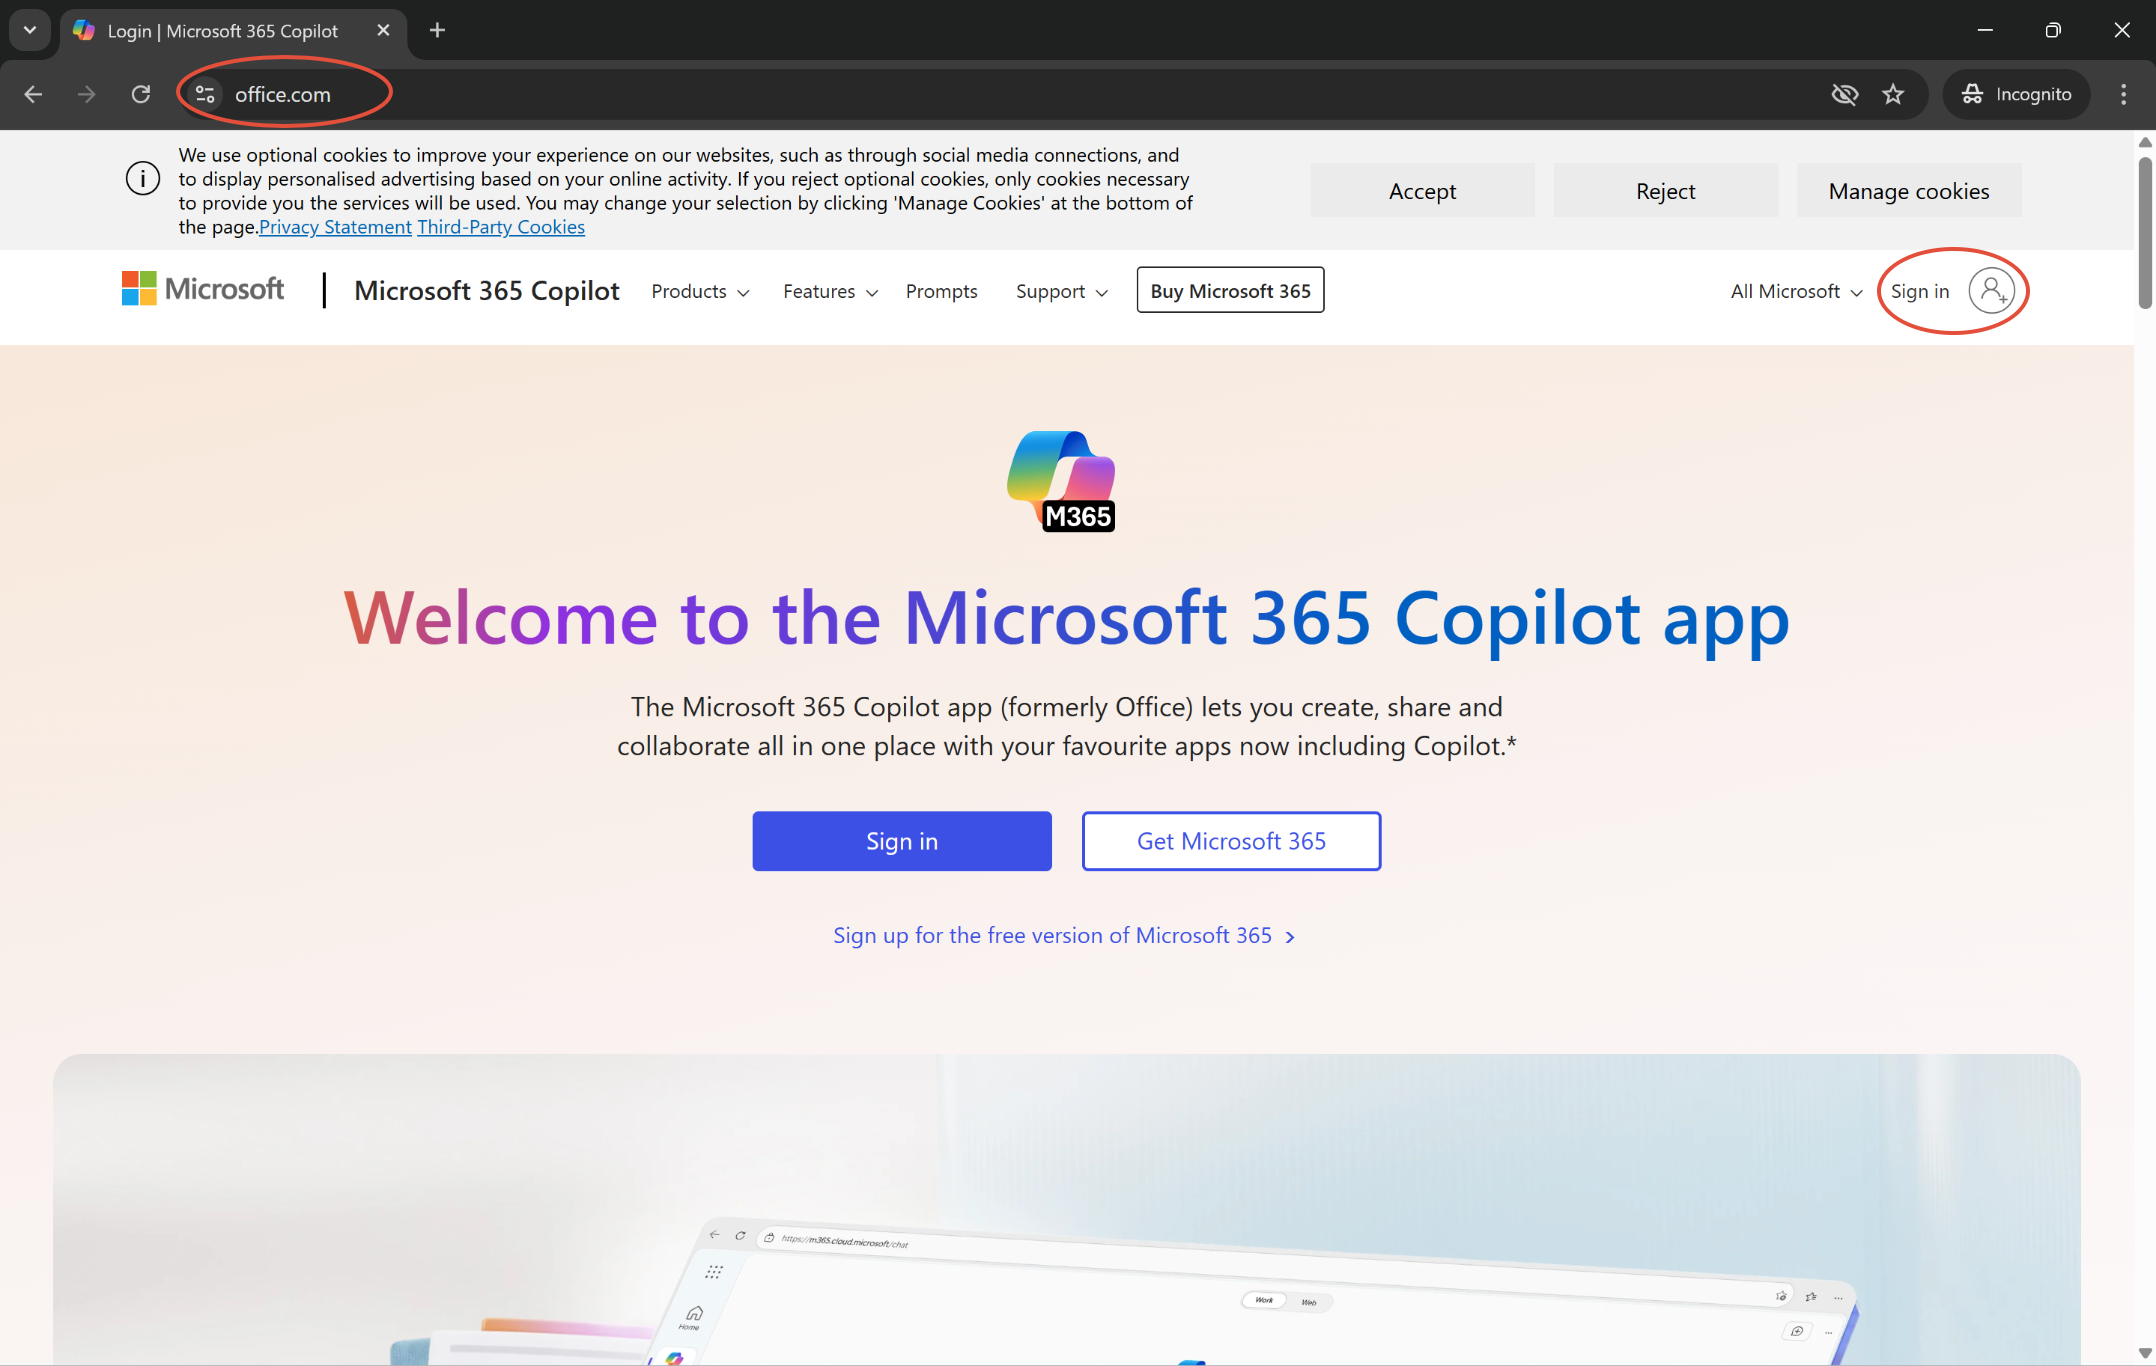
Task: Reload the page
Action: click(141, 94)
